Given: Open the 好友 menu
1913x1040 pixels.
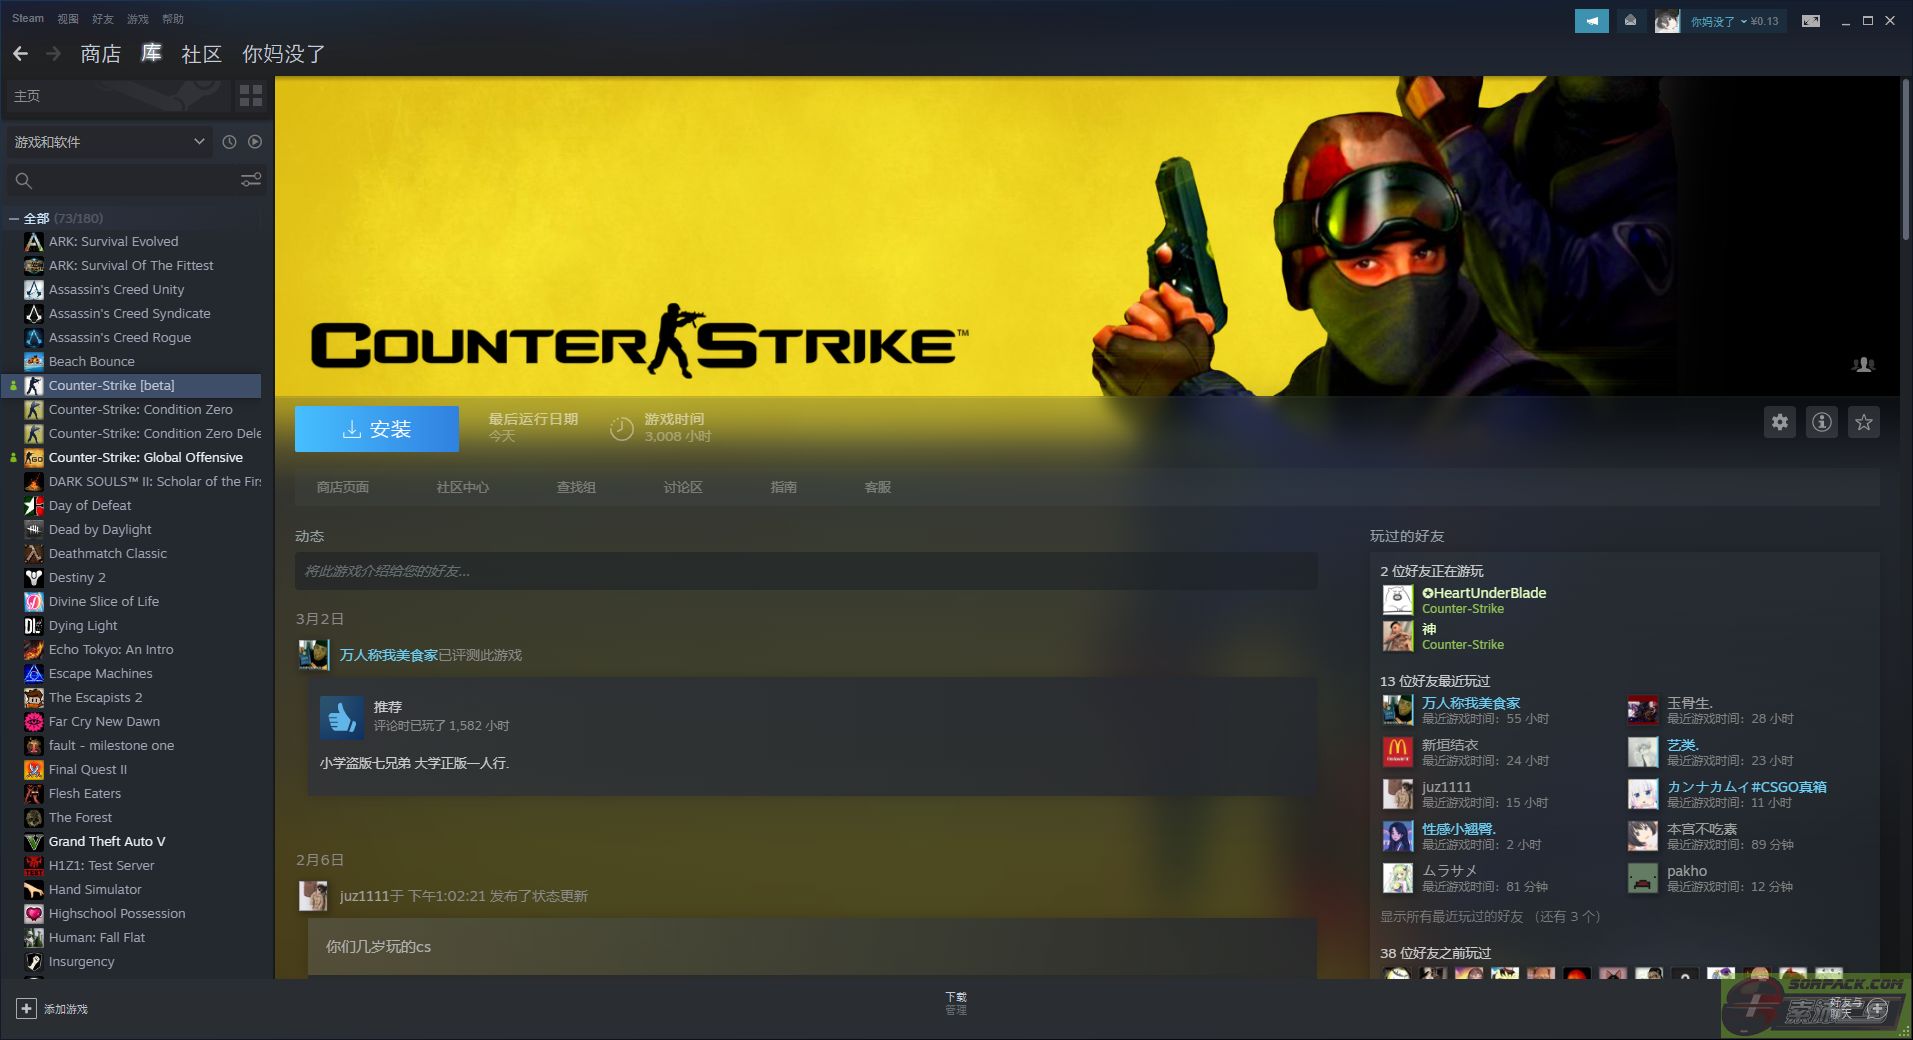Looking at the screenshot, I should pyautogui.click(x=103, y=19).
